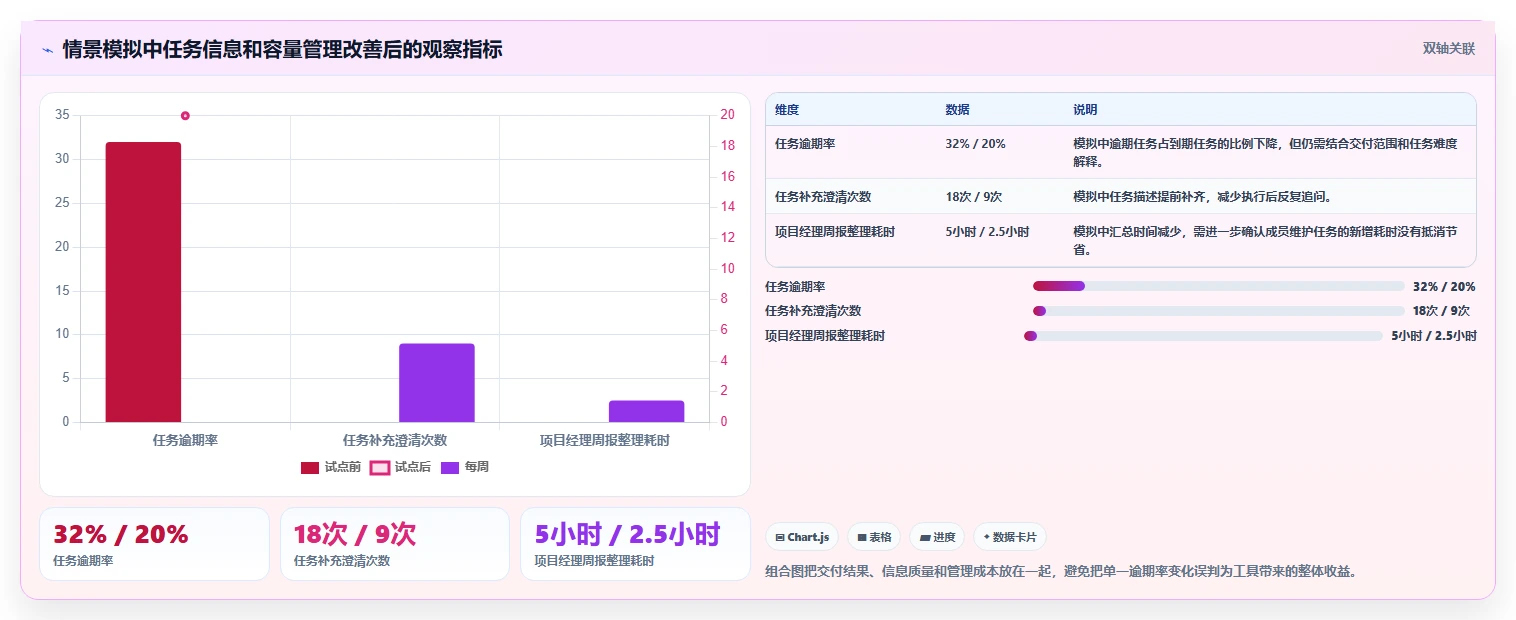Click the footer note starting 组合图把交付结果

[1062, 571]
